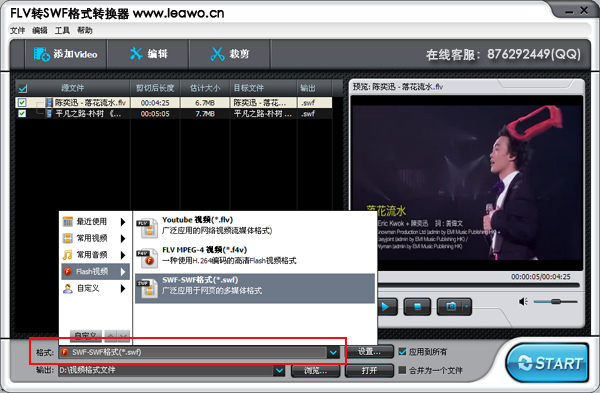The height and width of the screenshot is (393, 600).
Task: Click the preview seek progress bar
Action: [478, 285]
